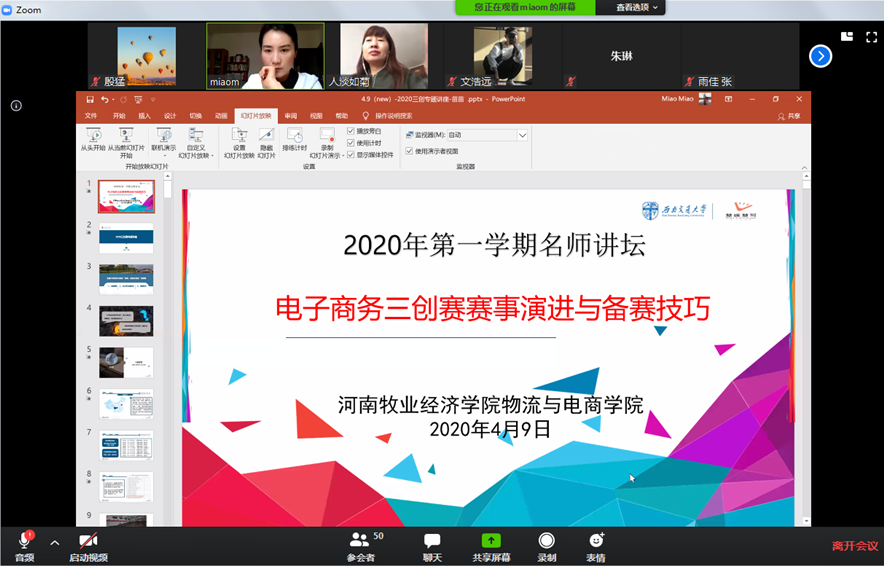Toggle the 播放旁白 checkbox
This screenshot has height=567, width=884.
[x=351, y=131]
